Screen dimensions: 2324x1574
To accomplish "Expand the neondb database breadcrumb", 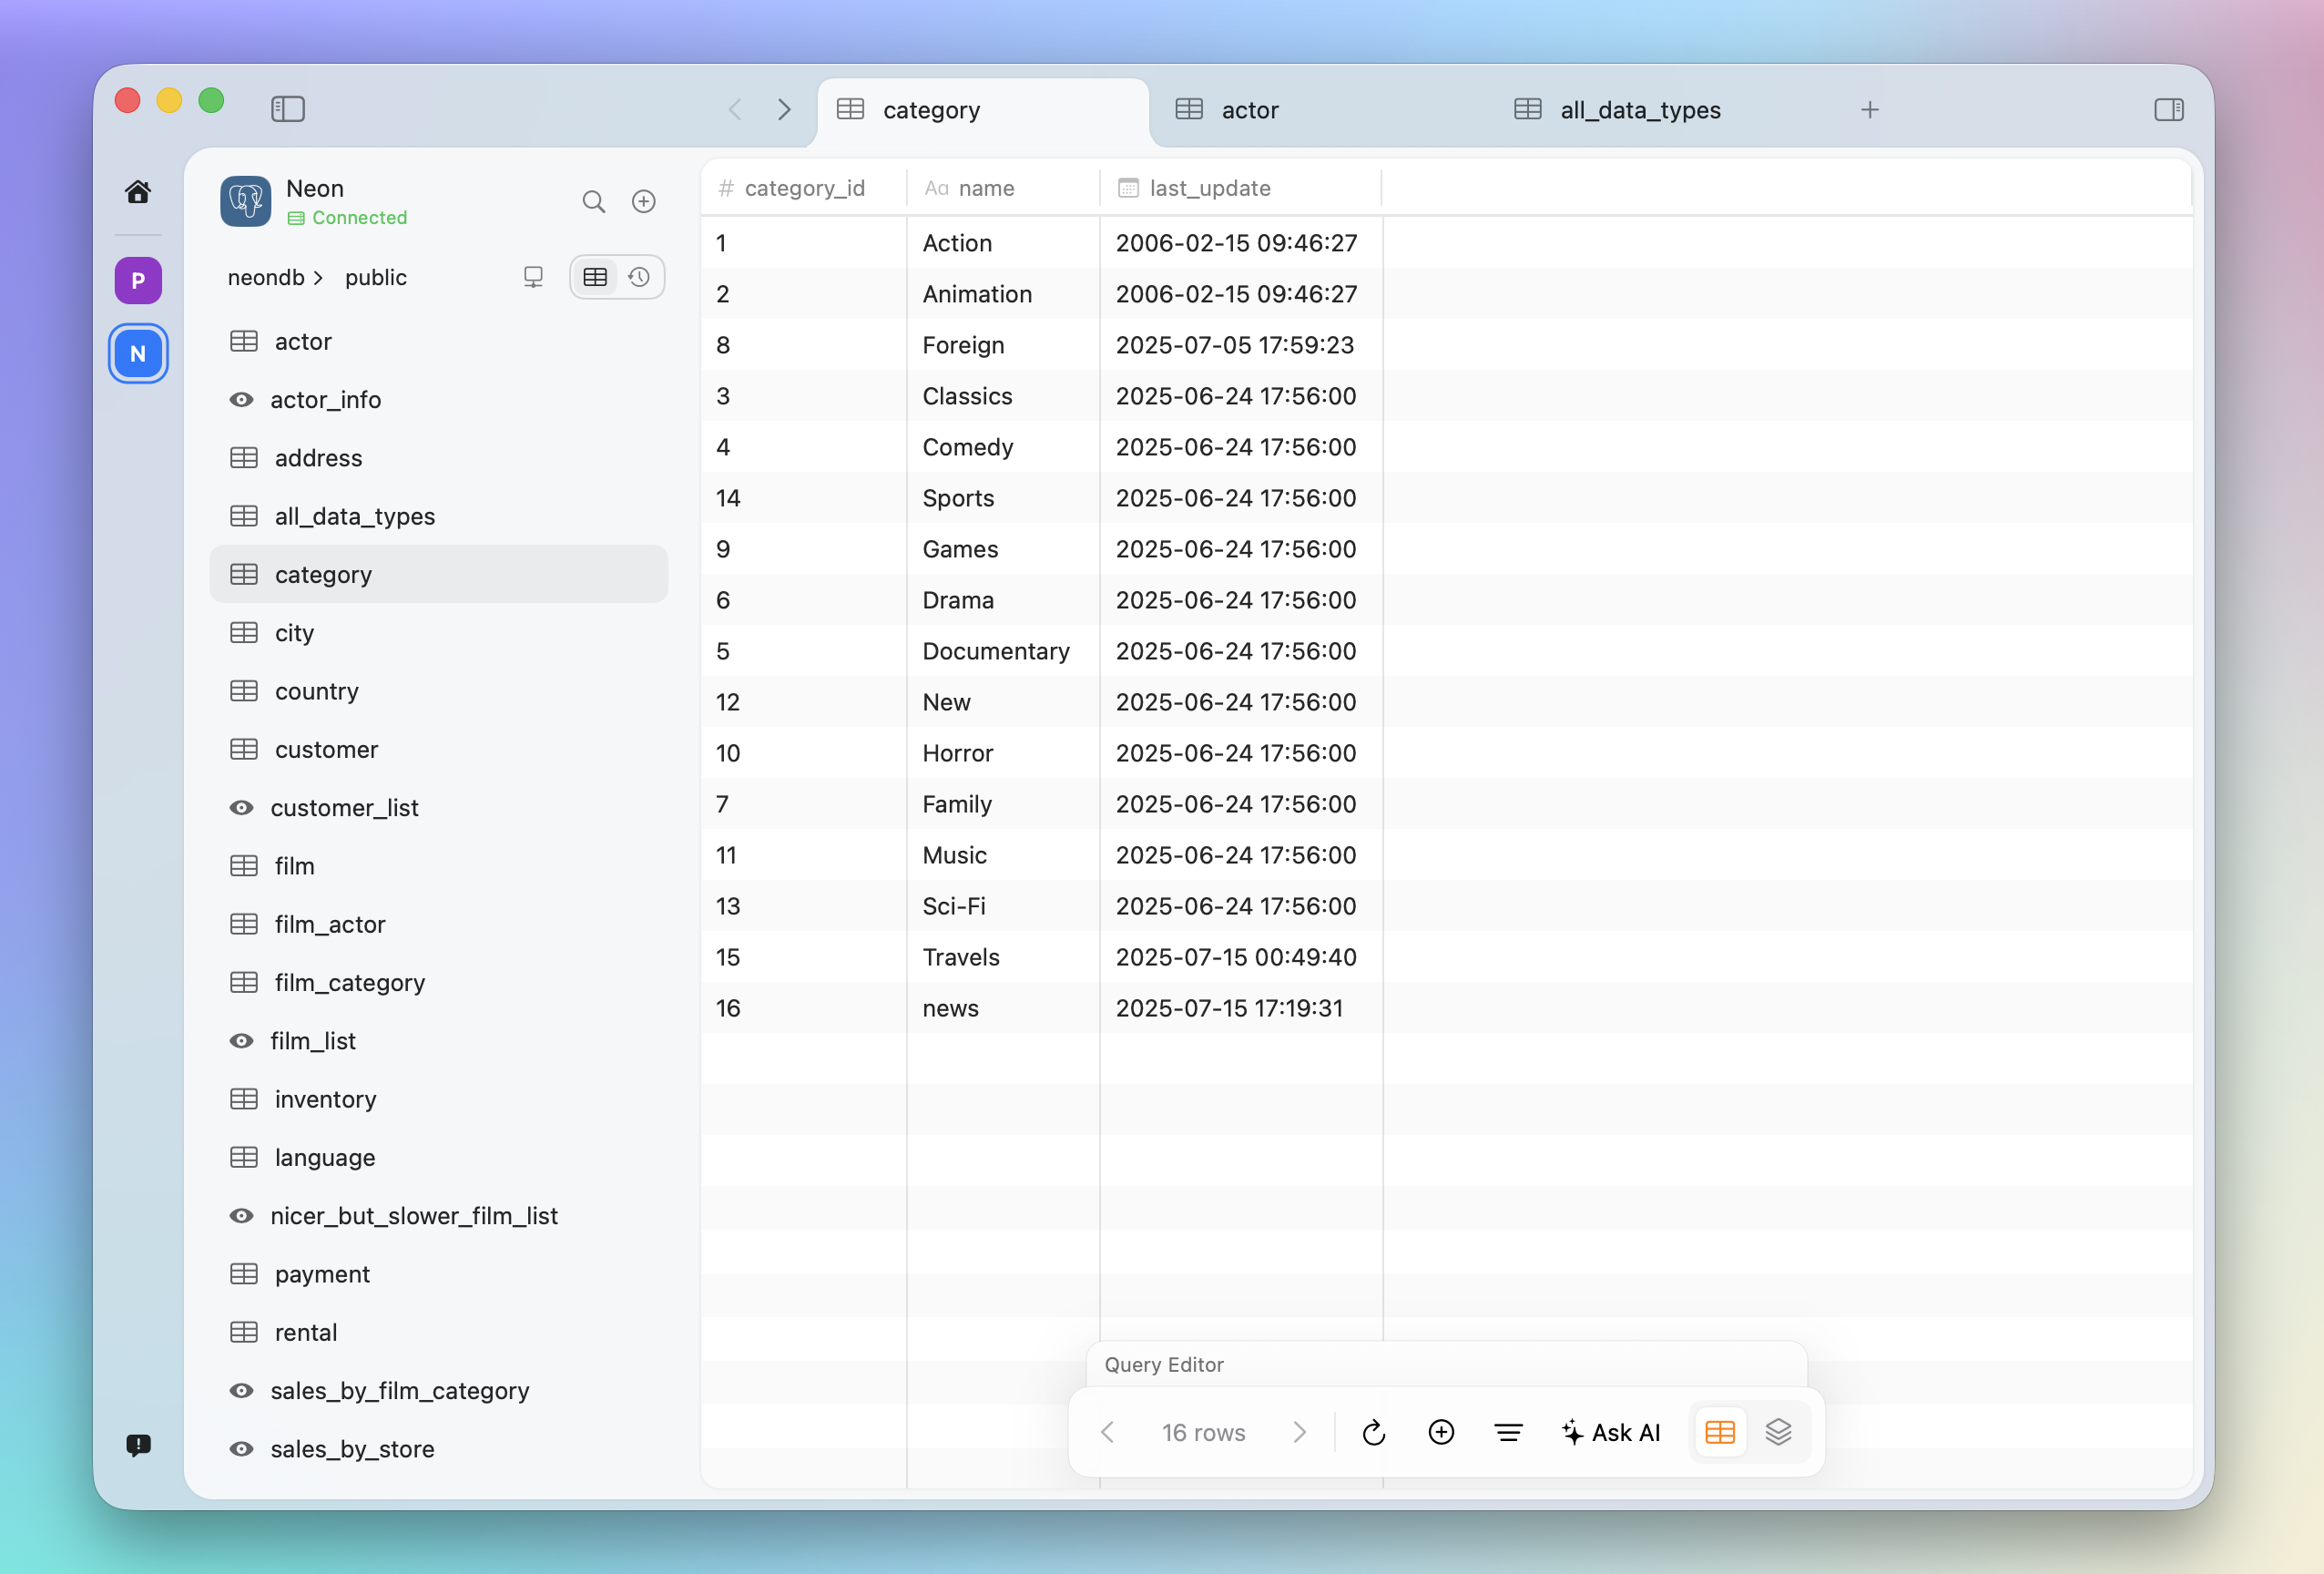I will point(275,277).
